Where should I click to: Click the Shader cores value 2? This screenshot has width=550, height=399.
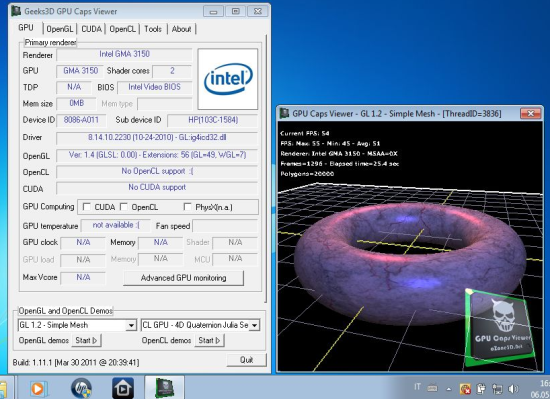pos(172,71)
